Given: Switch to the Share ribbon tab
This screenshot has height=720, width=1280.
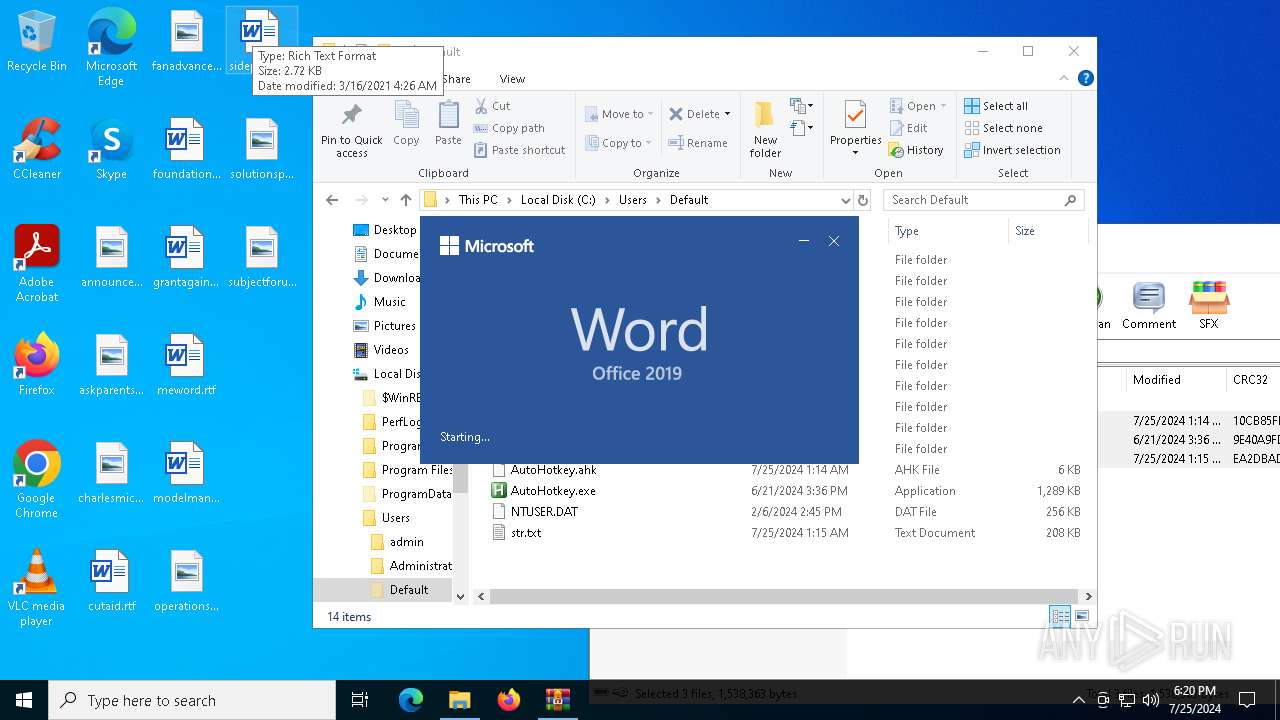Looking at the screenshot, I should click(456, 79).
